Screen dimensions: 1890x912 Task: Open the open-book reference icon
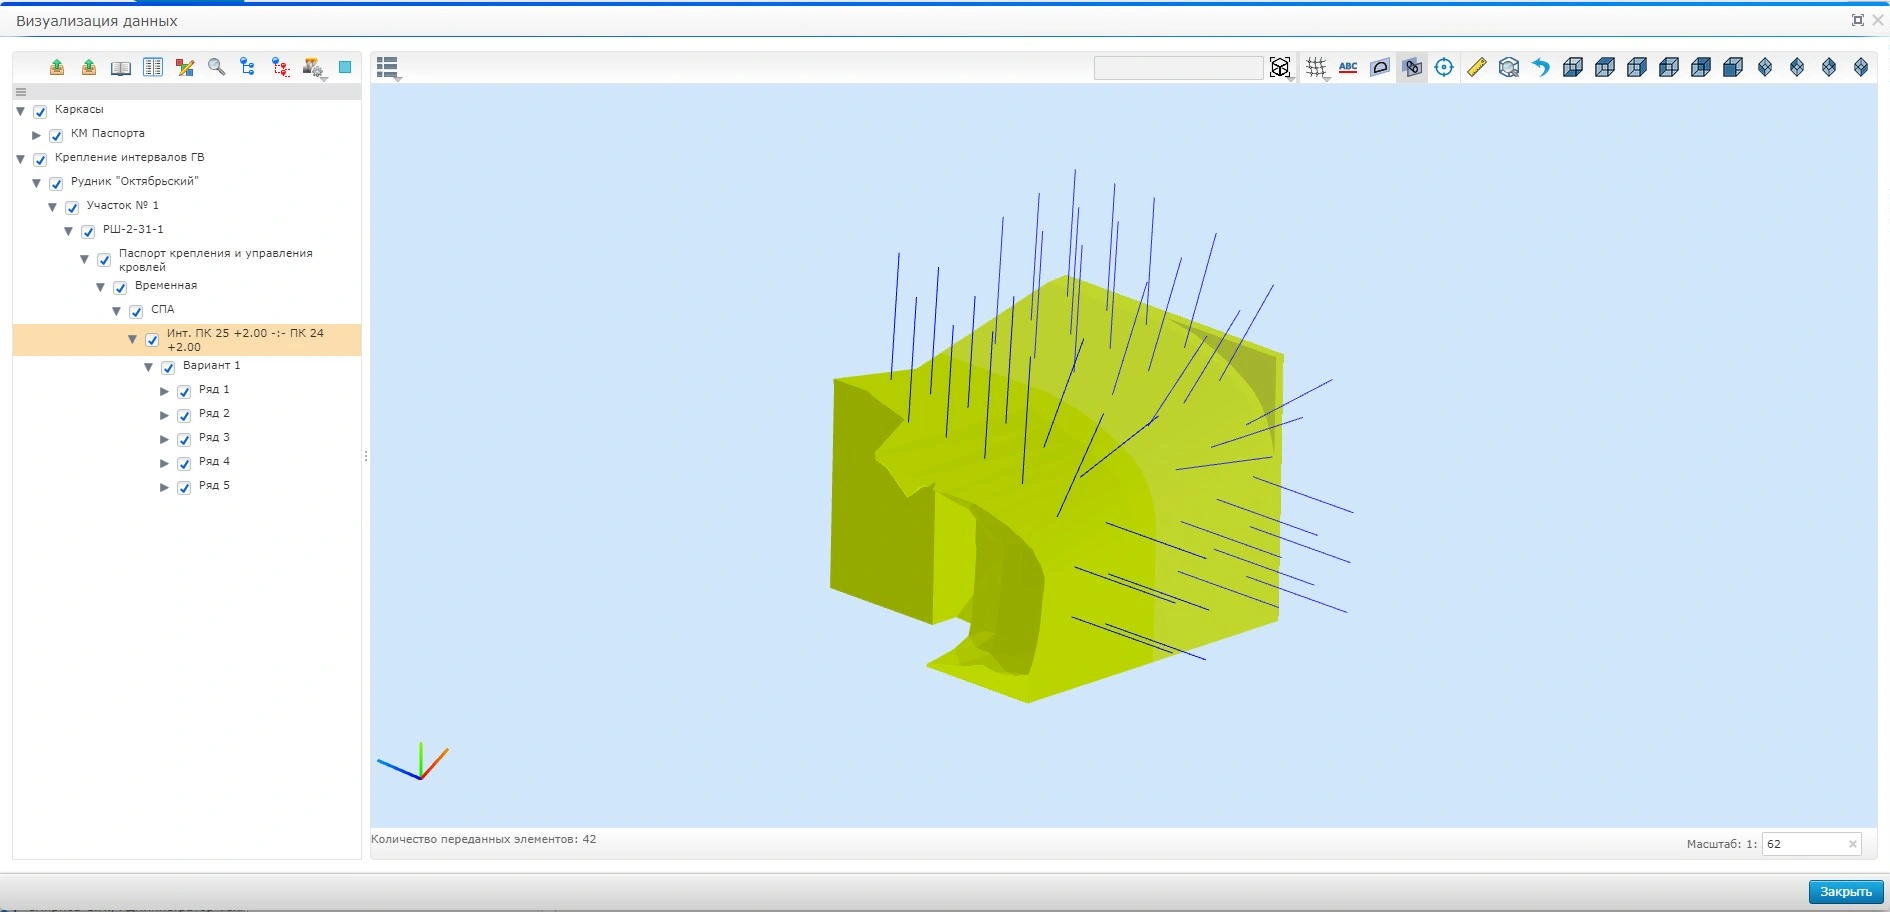coord(121,68)
